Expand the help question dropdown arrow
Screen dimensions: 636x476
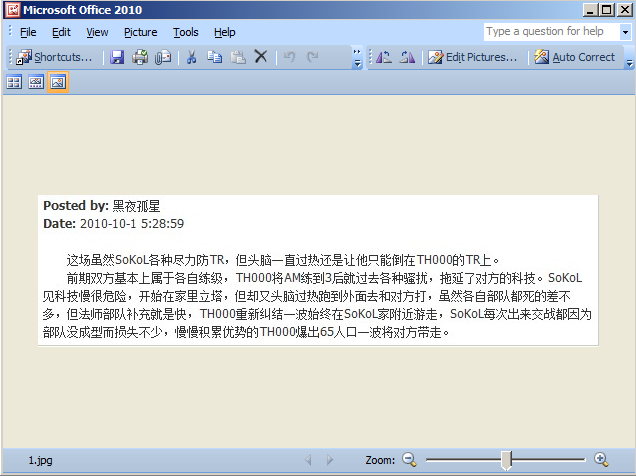625,32
